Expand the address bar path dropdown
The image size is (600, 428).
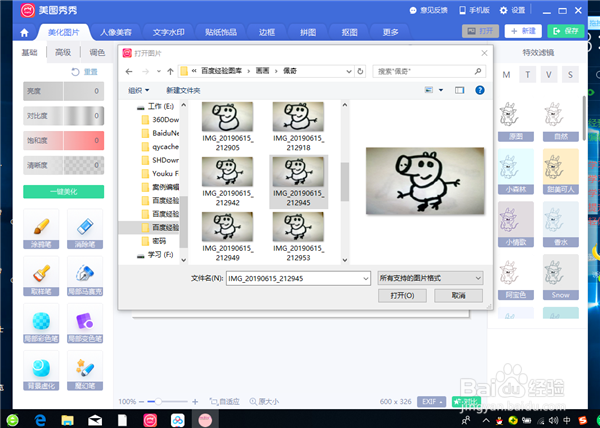[x=349, y=71]
